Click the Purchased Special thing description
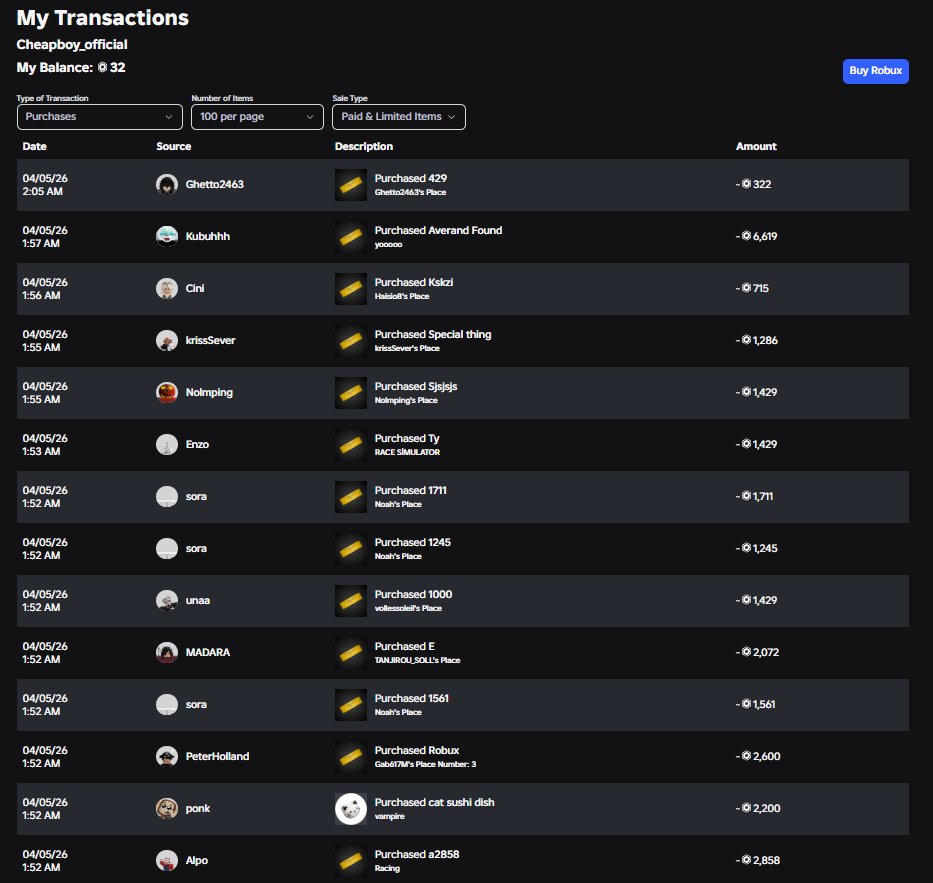Image resolution: width=933 pixels, height=883 pixels. pyautogui.click(x=433, y=334)
